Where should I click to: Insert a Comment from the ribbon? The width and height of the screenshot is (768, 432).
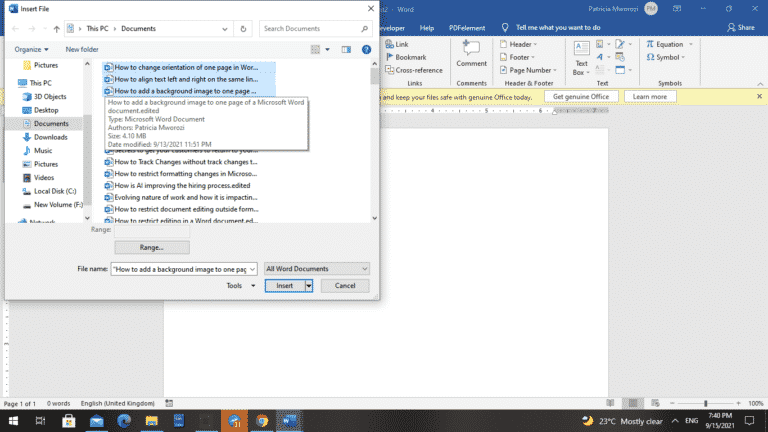471,54
